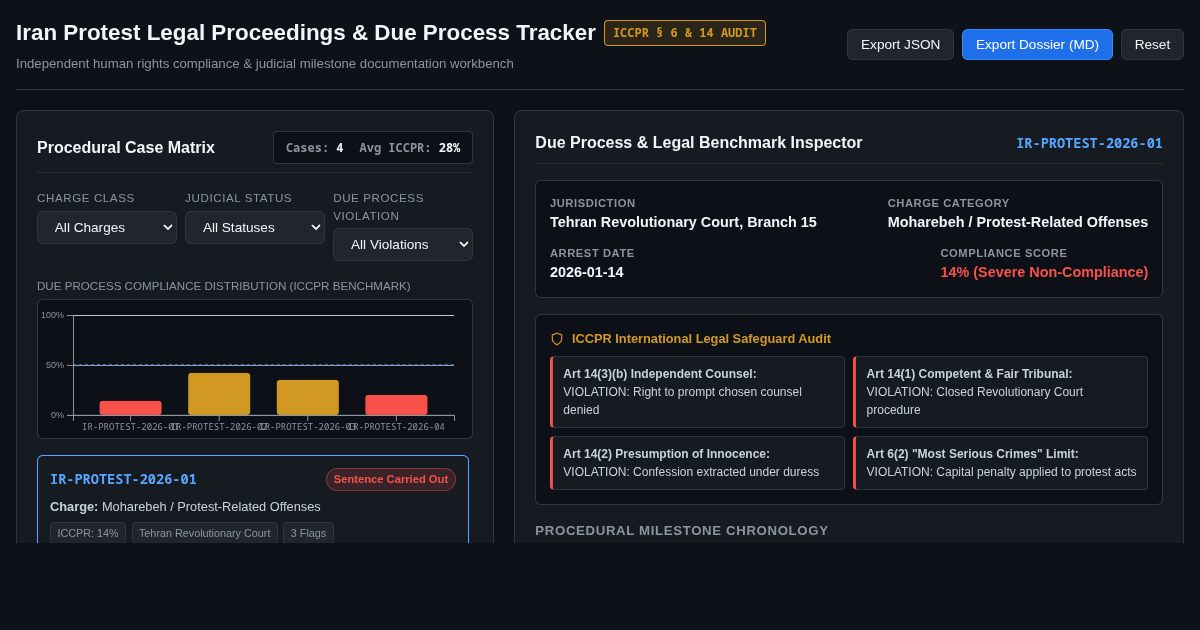Select the red bar for IR-PROTEST-2026-01 in chart
This screenshot has height=630, width=1200.
(x=130, y=408)
